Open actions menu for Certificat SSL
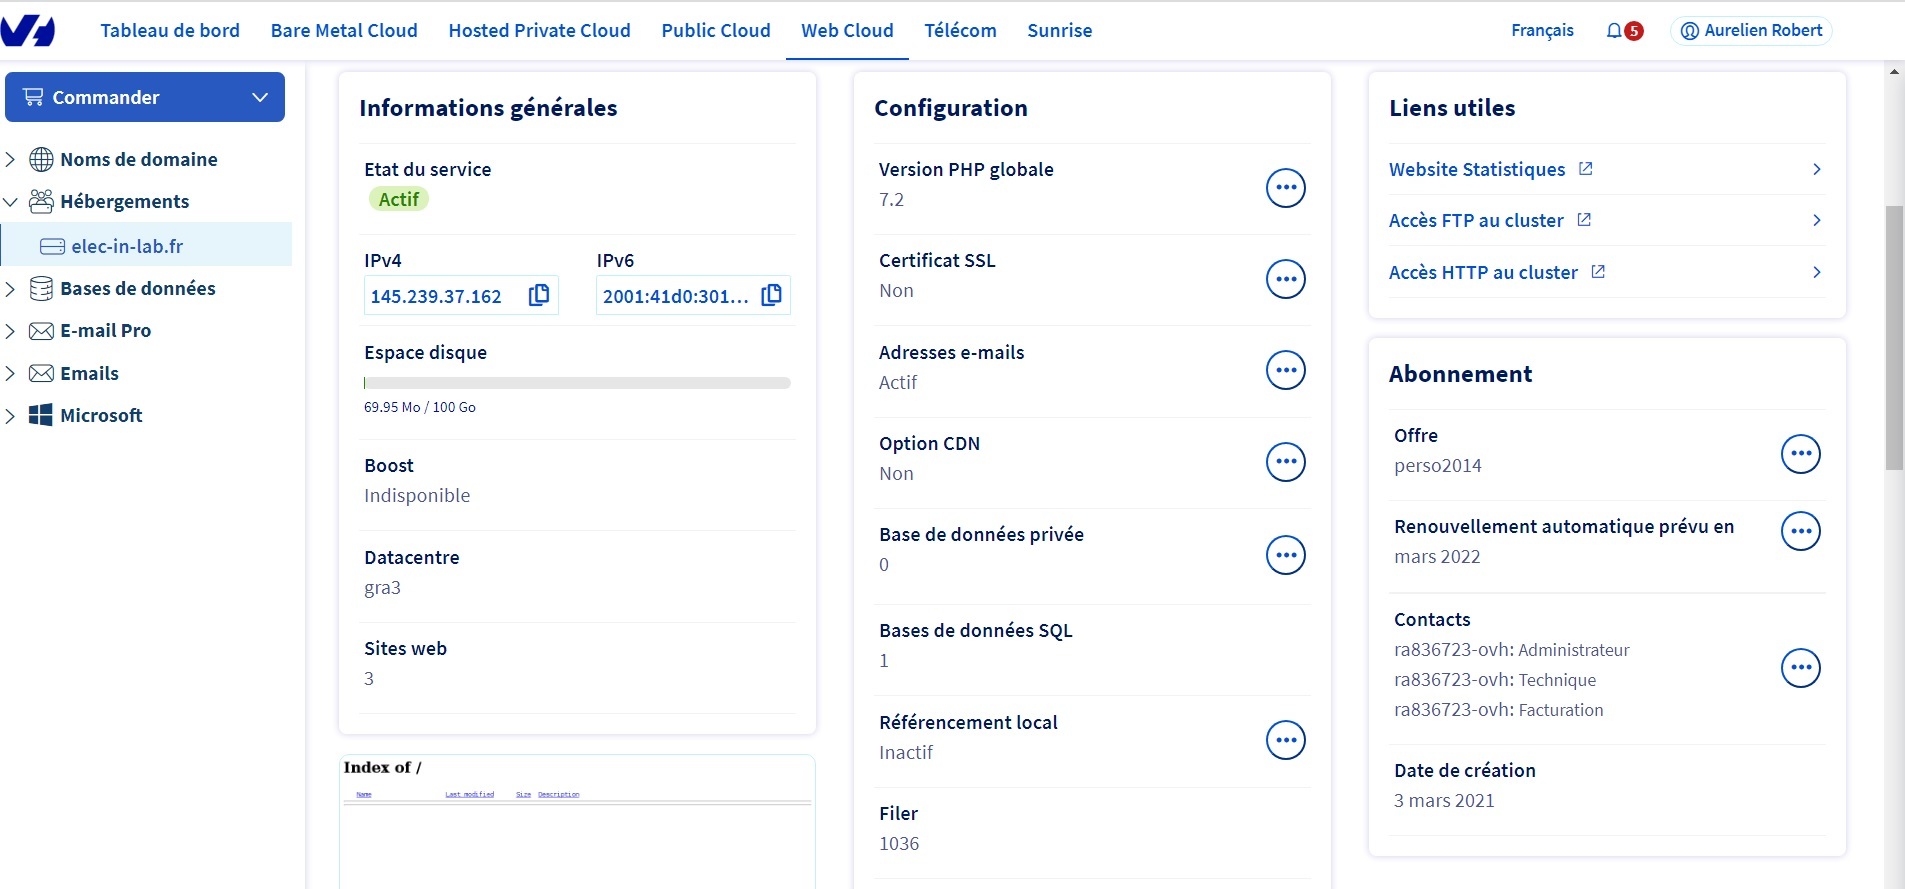This screenshot has width=1905, height=889. click(x=1285, y=279)
